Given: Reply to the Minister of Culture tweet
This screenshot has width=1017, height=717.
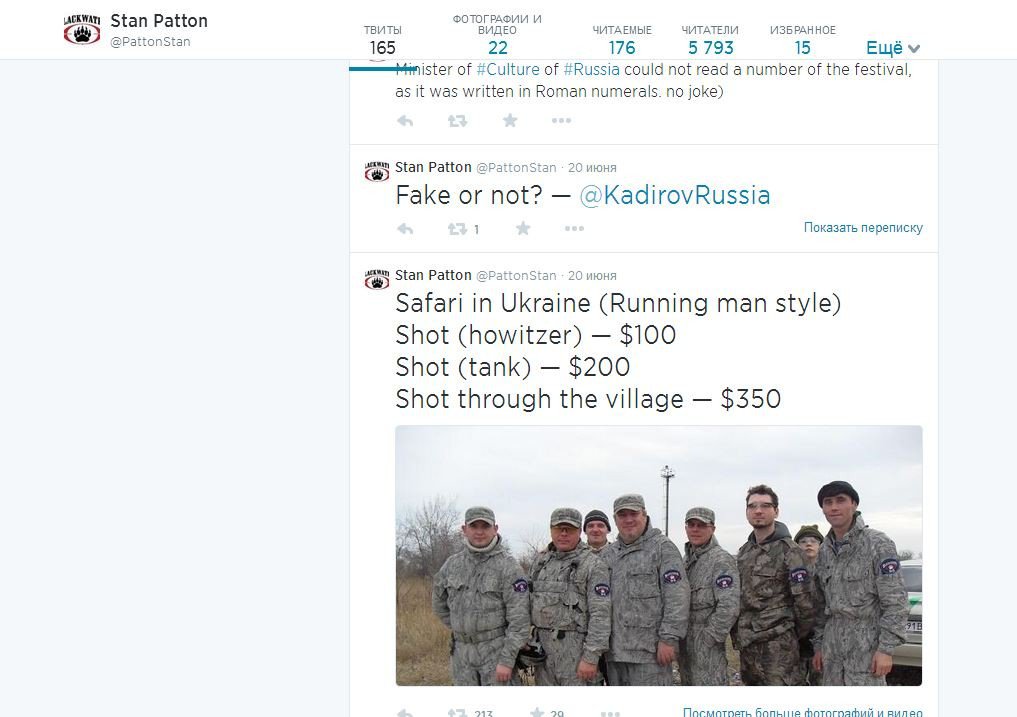Looking at the screenshot, I should click(405, 121).
